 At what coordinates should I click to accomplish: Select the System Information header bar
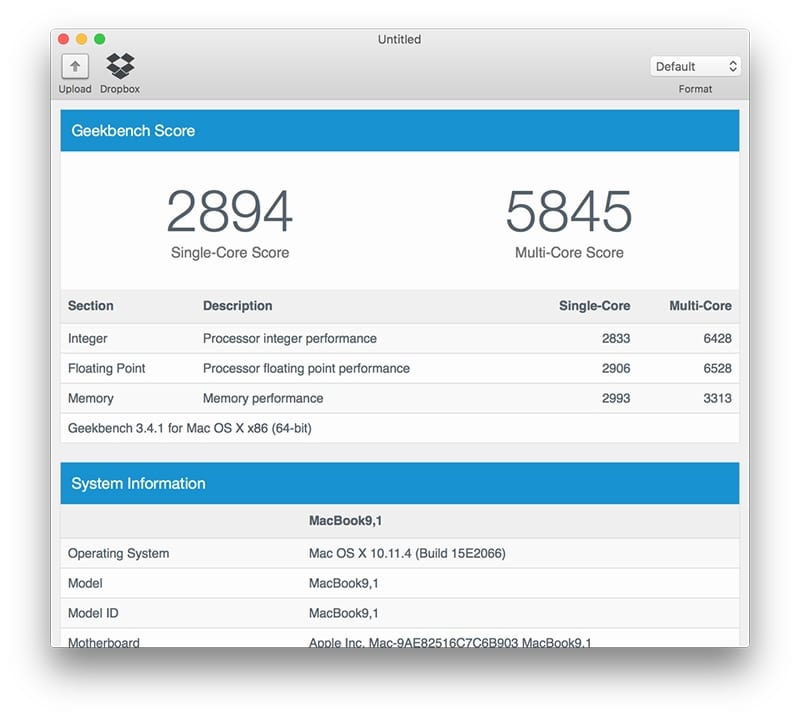pos(400,483)
